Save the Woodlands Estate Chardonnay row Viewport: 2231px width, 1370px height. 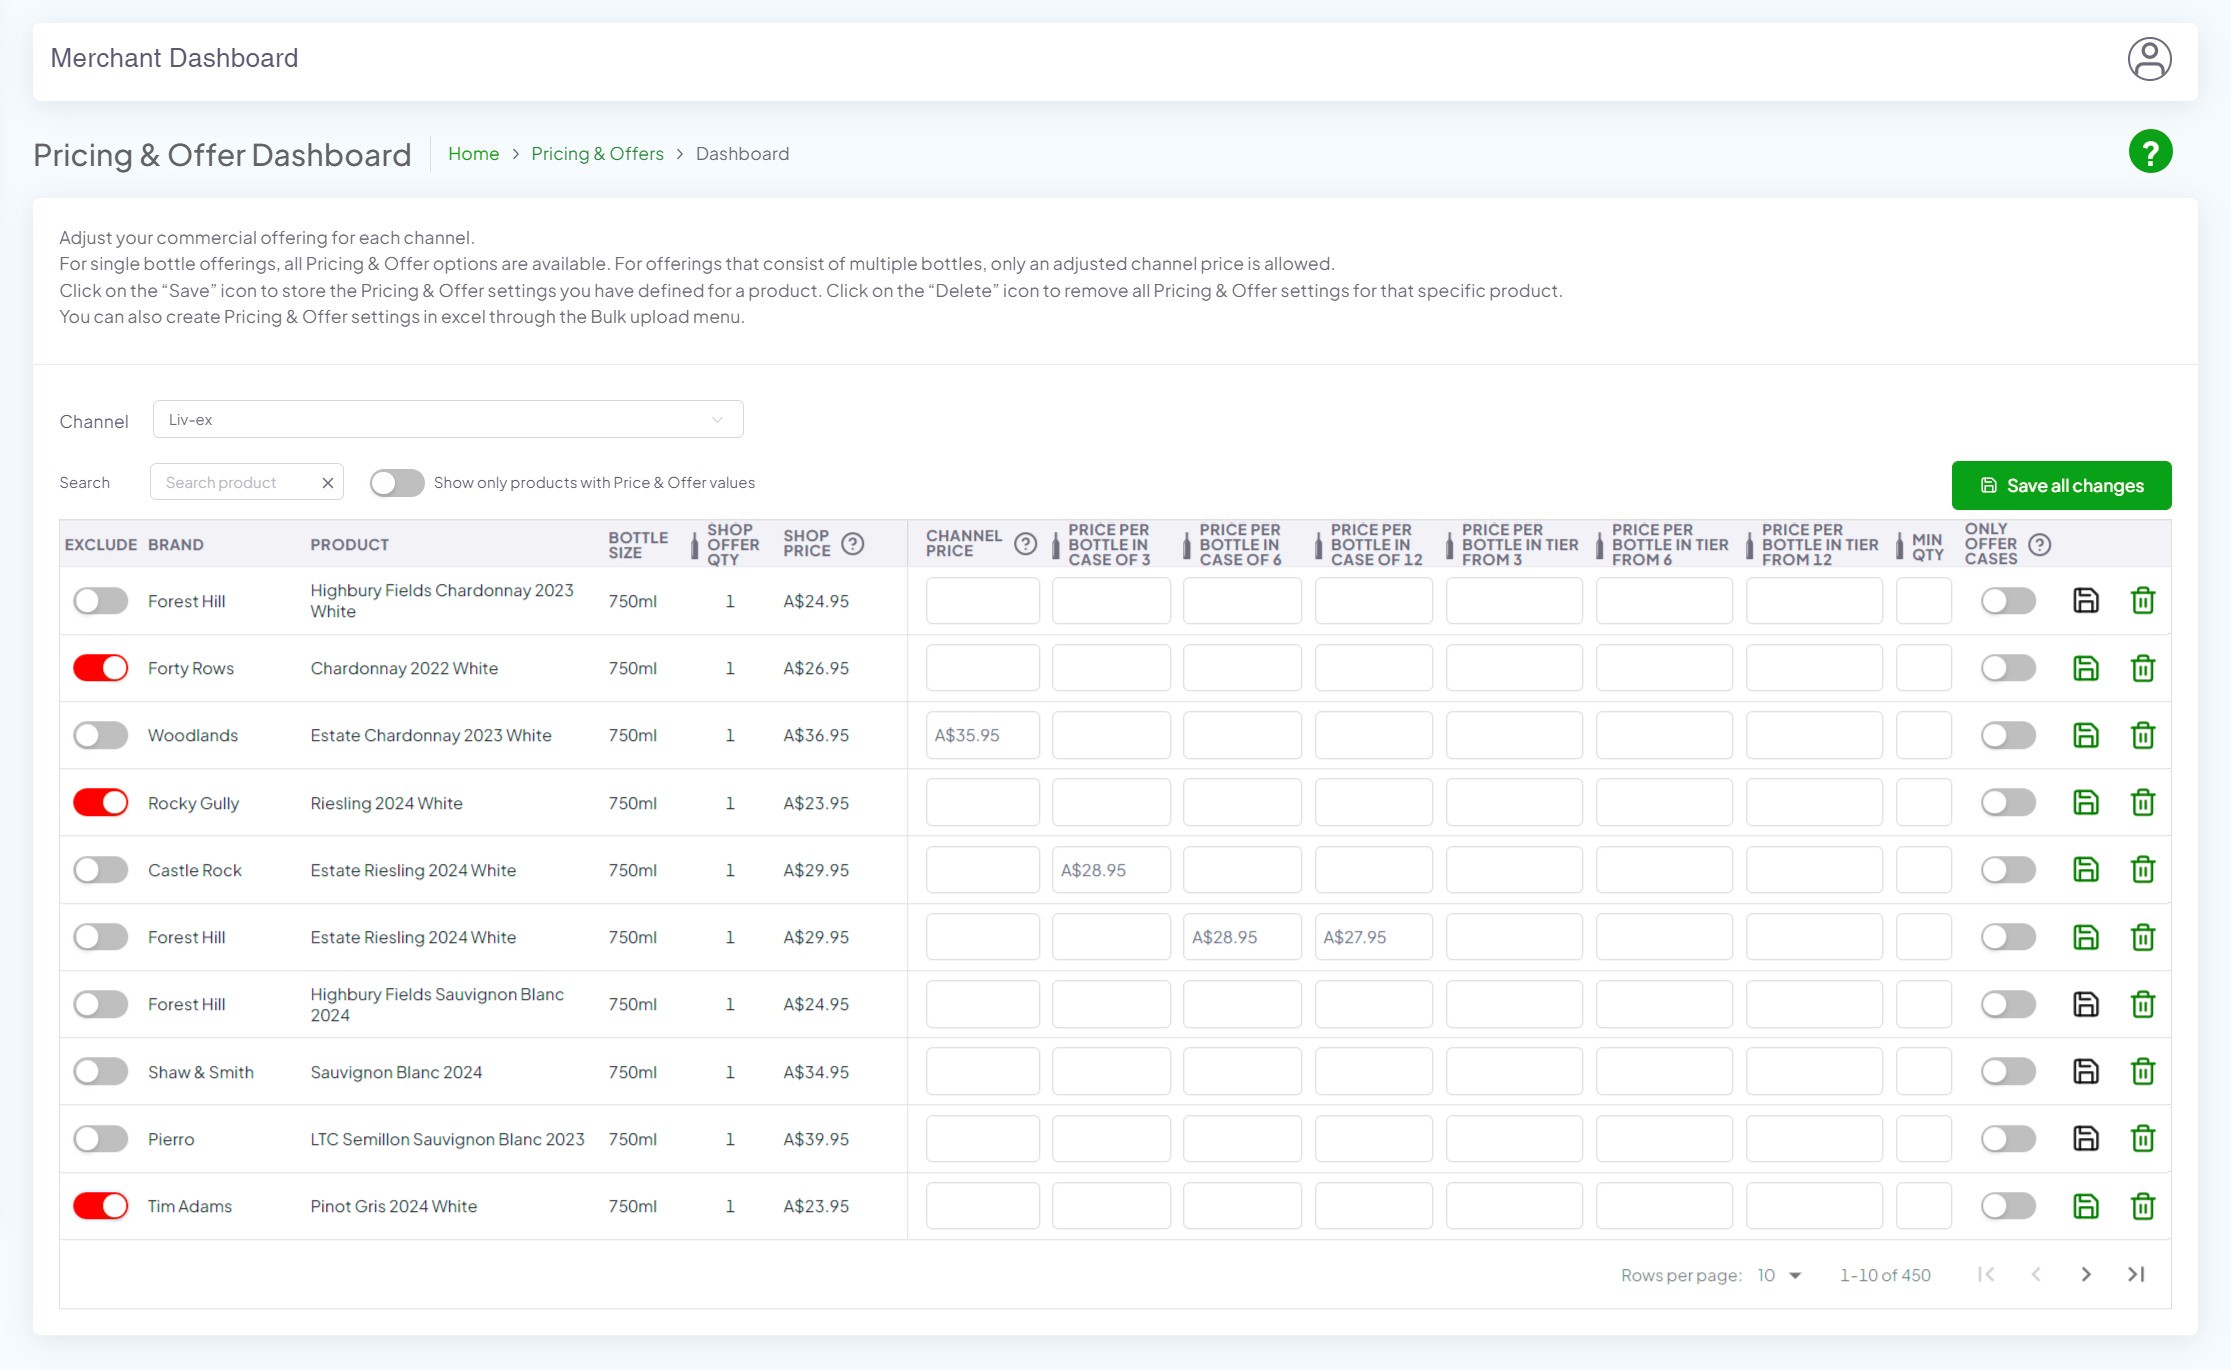tap(2086, 735)
